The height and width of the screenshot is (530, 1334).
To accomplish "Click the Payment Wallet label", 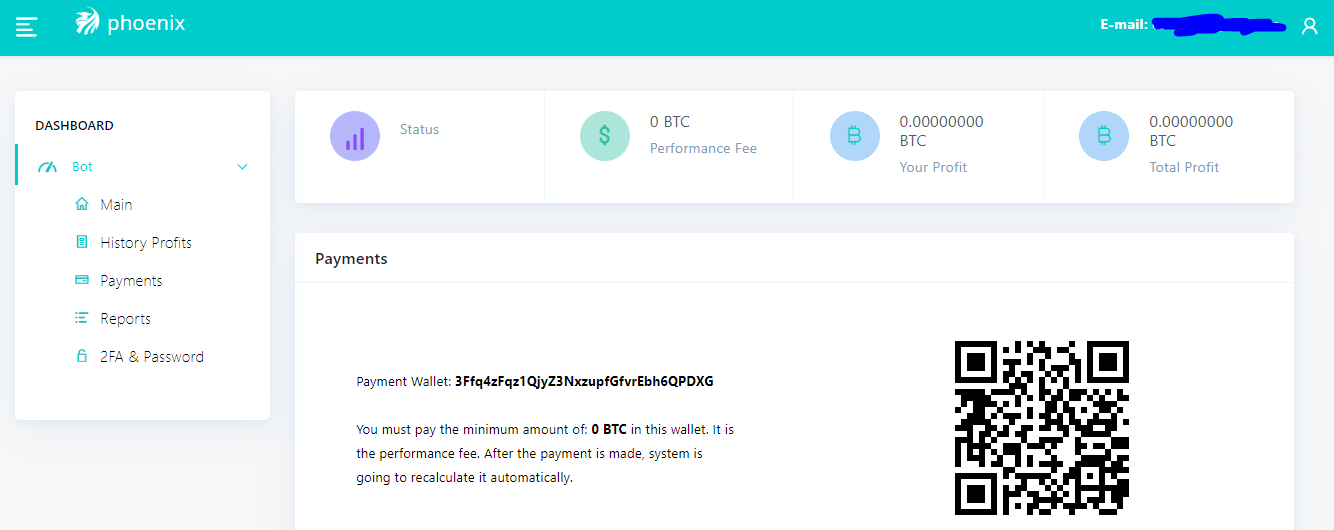I will [404, 381].
